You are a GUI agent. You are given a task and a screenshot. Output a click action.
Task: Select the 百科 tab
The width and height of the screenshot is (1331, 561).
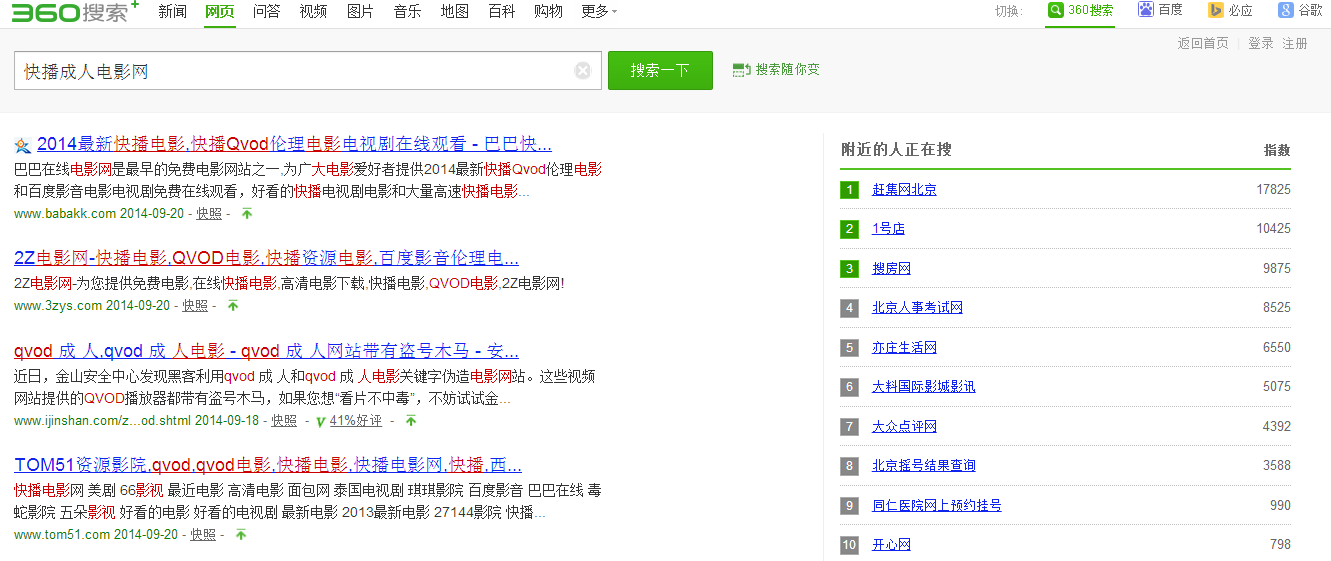pyautogui.click(x=501, y=11)
